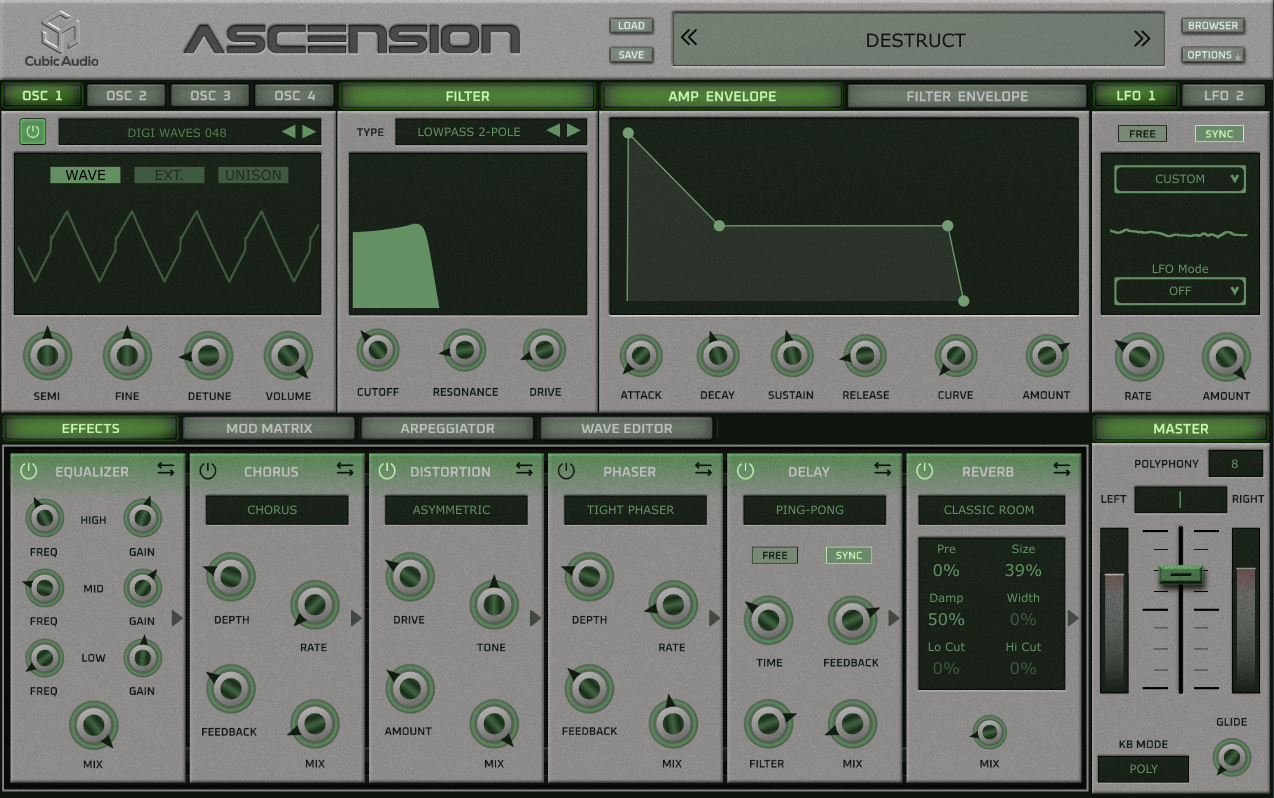Select next filter type arrow
Screen dimensions: 1274x798
point(574,131)
